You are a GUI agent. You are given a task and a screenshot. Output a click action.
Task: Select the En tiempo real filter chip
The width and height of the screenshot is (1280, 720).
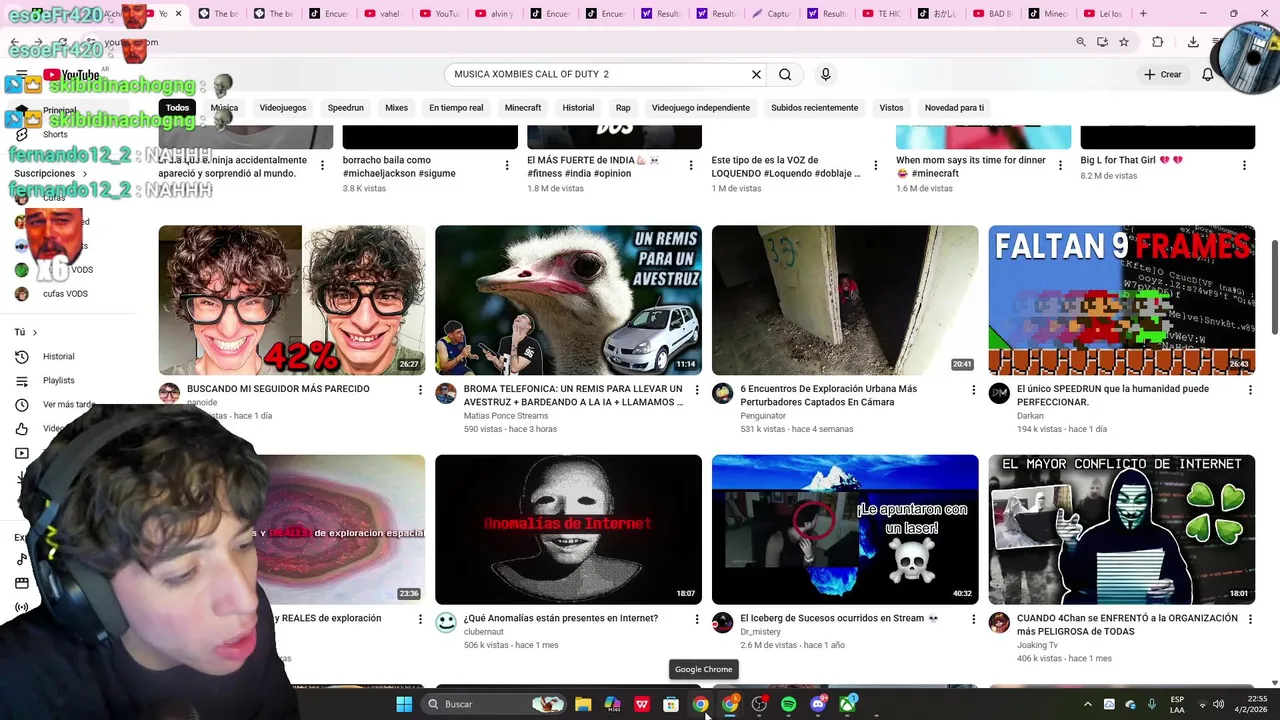click(x=456, y=108)
